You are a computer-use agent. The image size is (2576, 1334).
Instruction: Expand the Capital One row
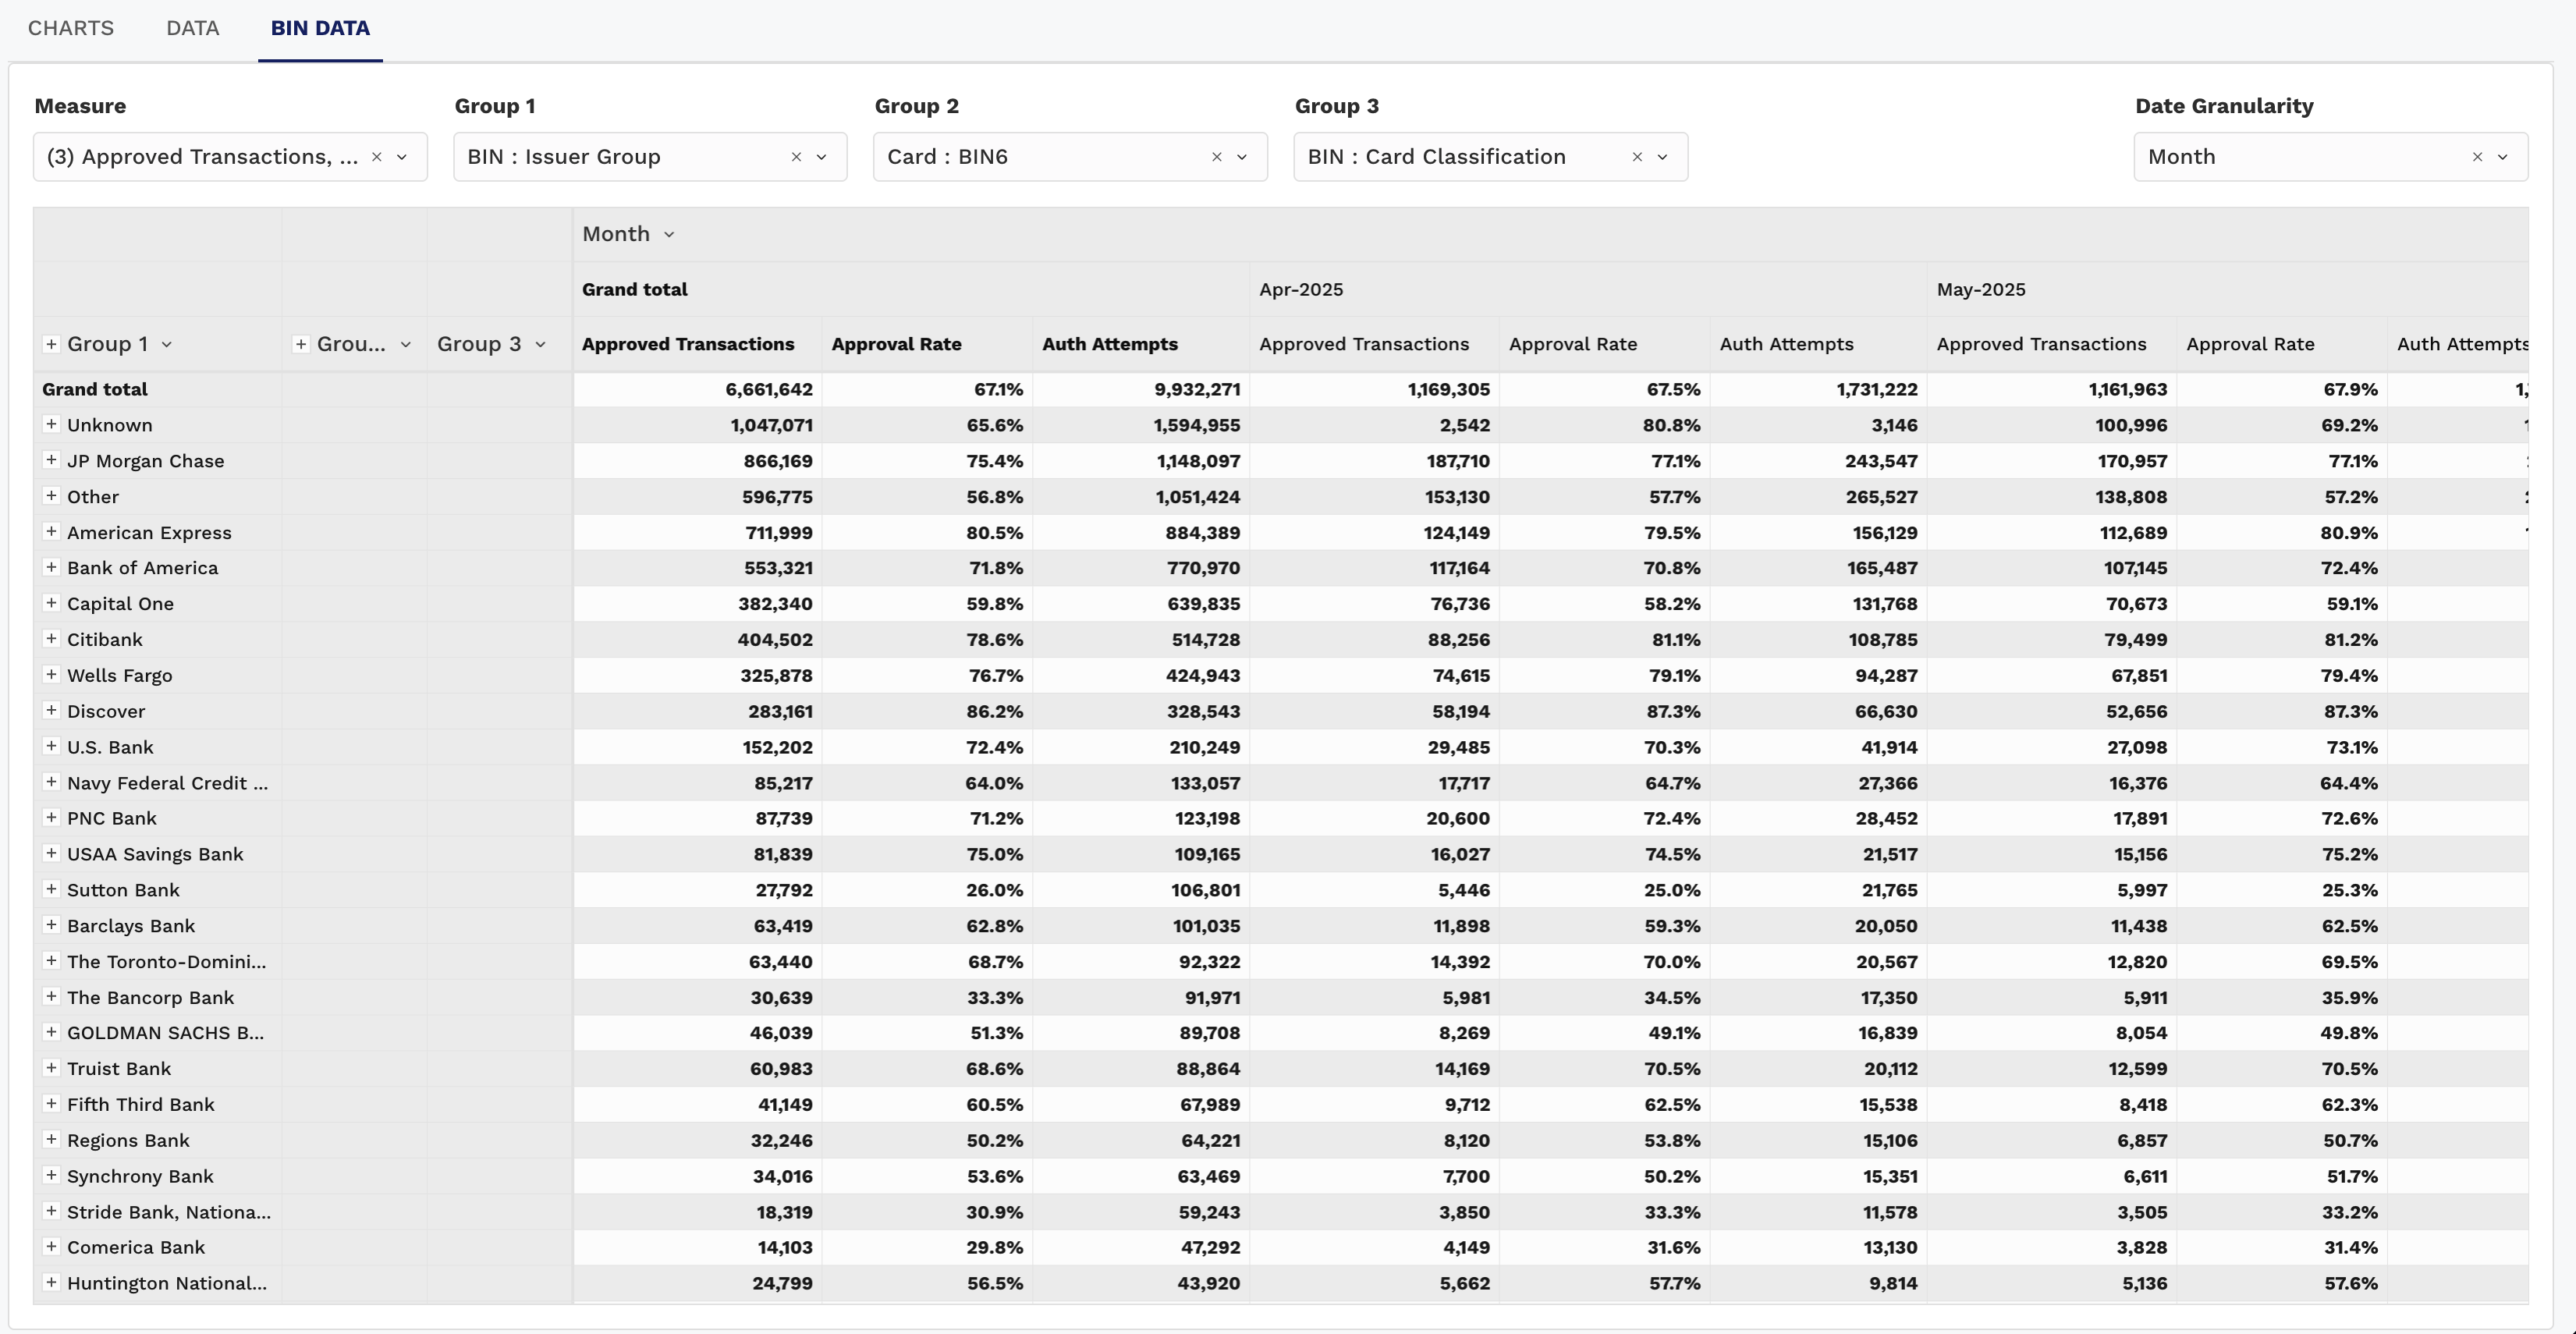click(51, 603)
